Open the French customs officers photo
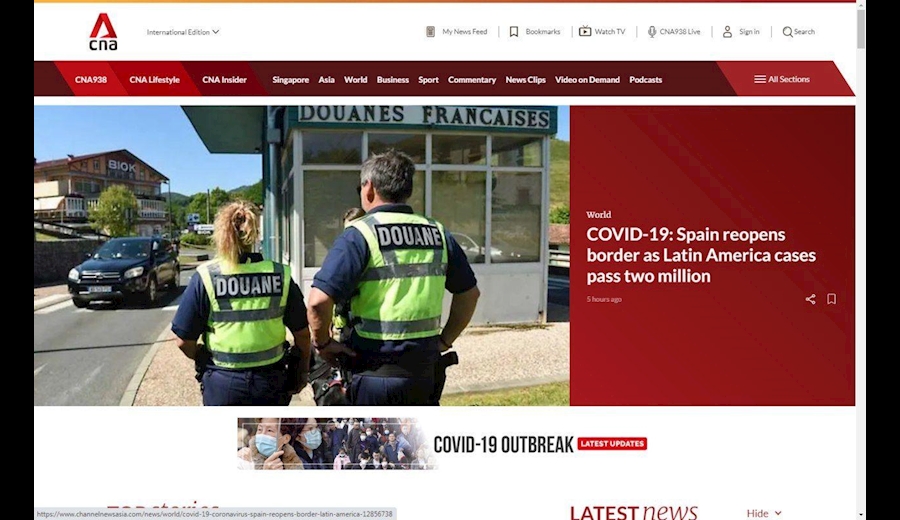The image size is (900, 520). point(301,255)
